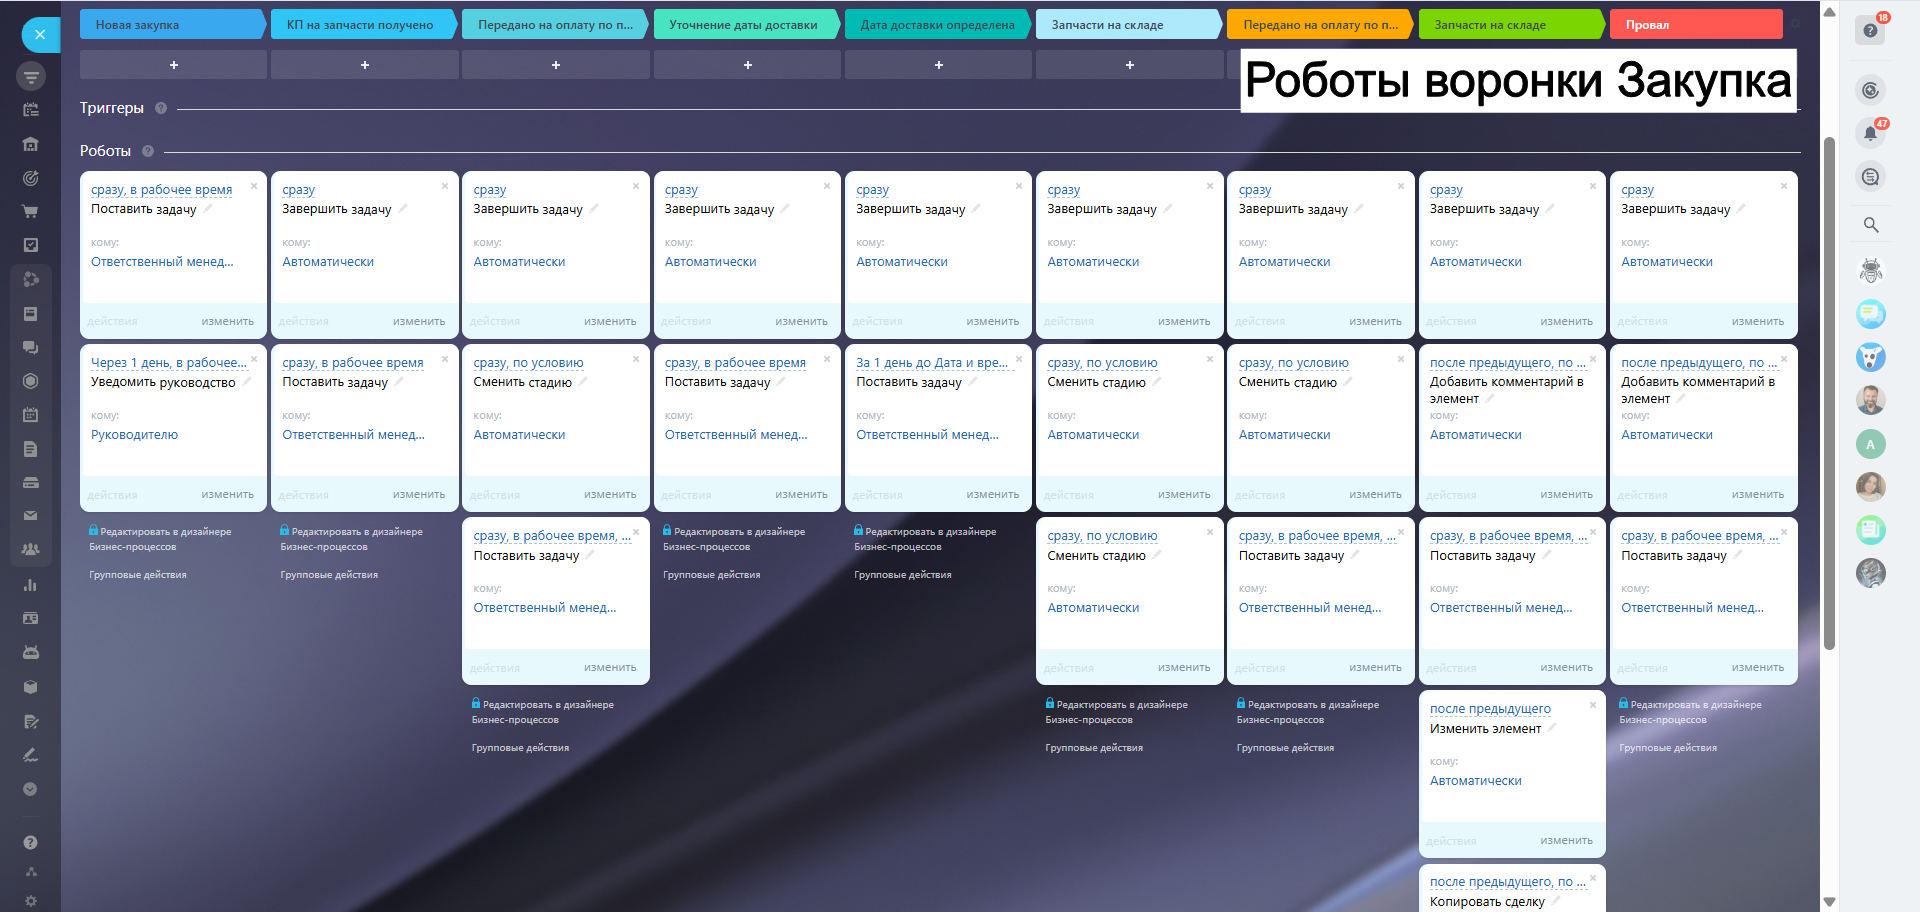The image size is (1920, 912).
Task: Open the dog avatar chat in right panel
Action: point(1871,357)
